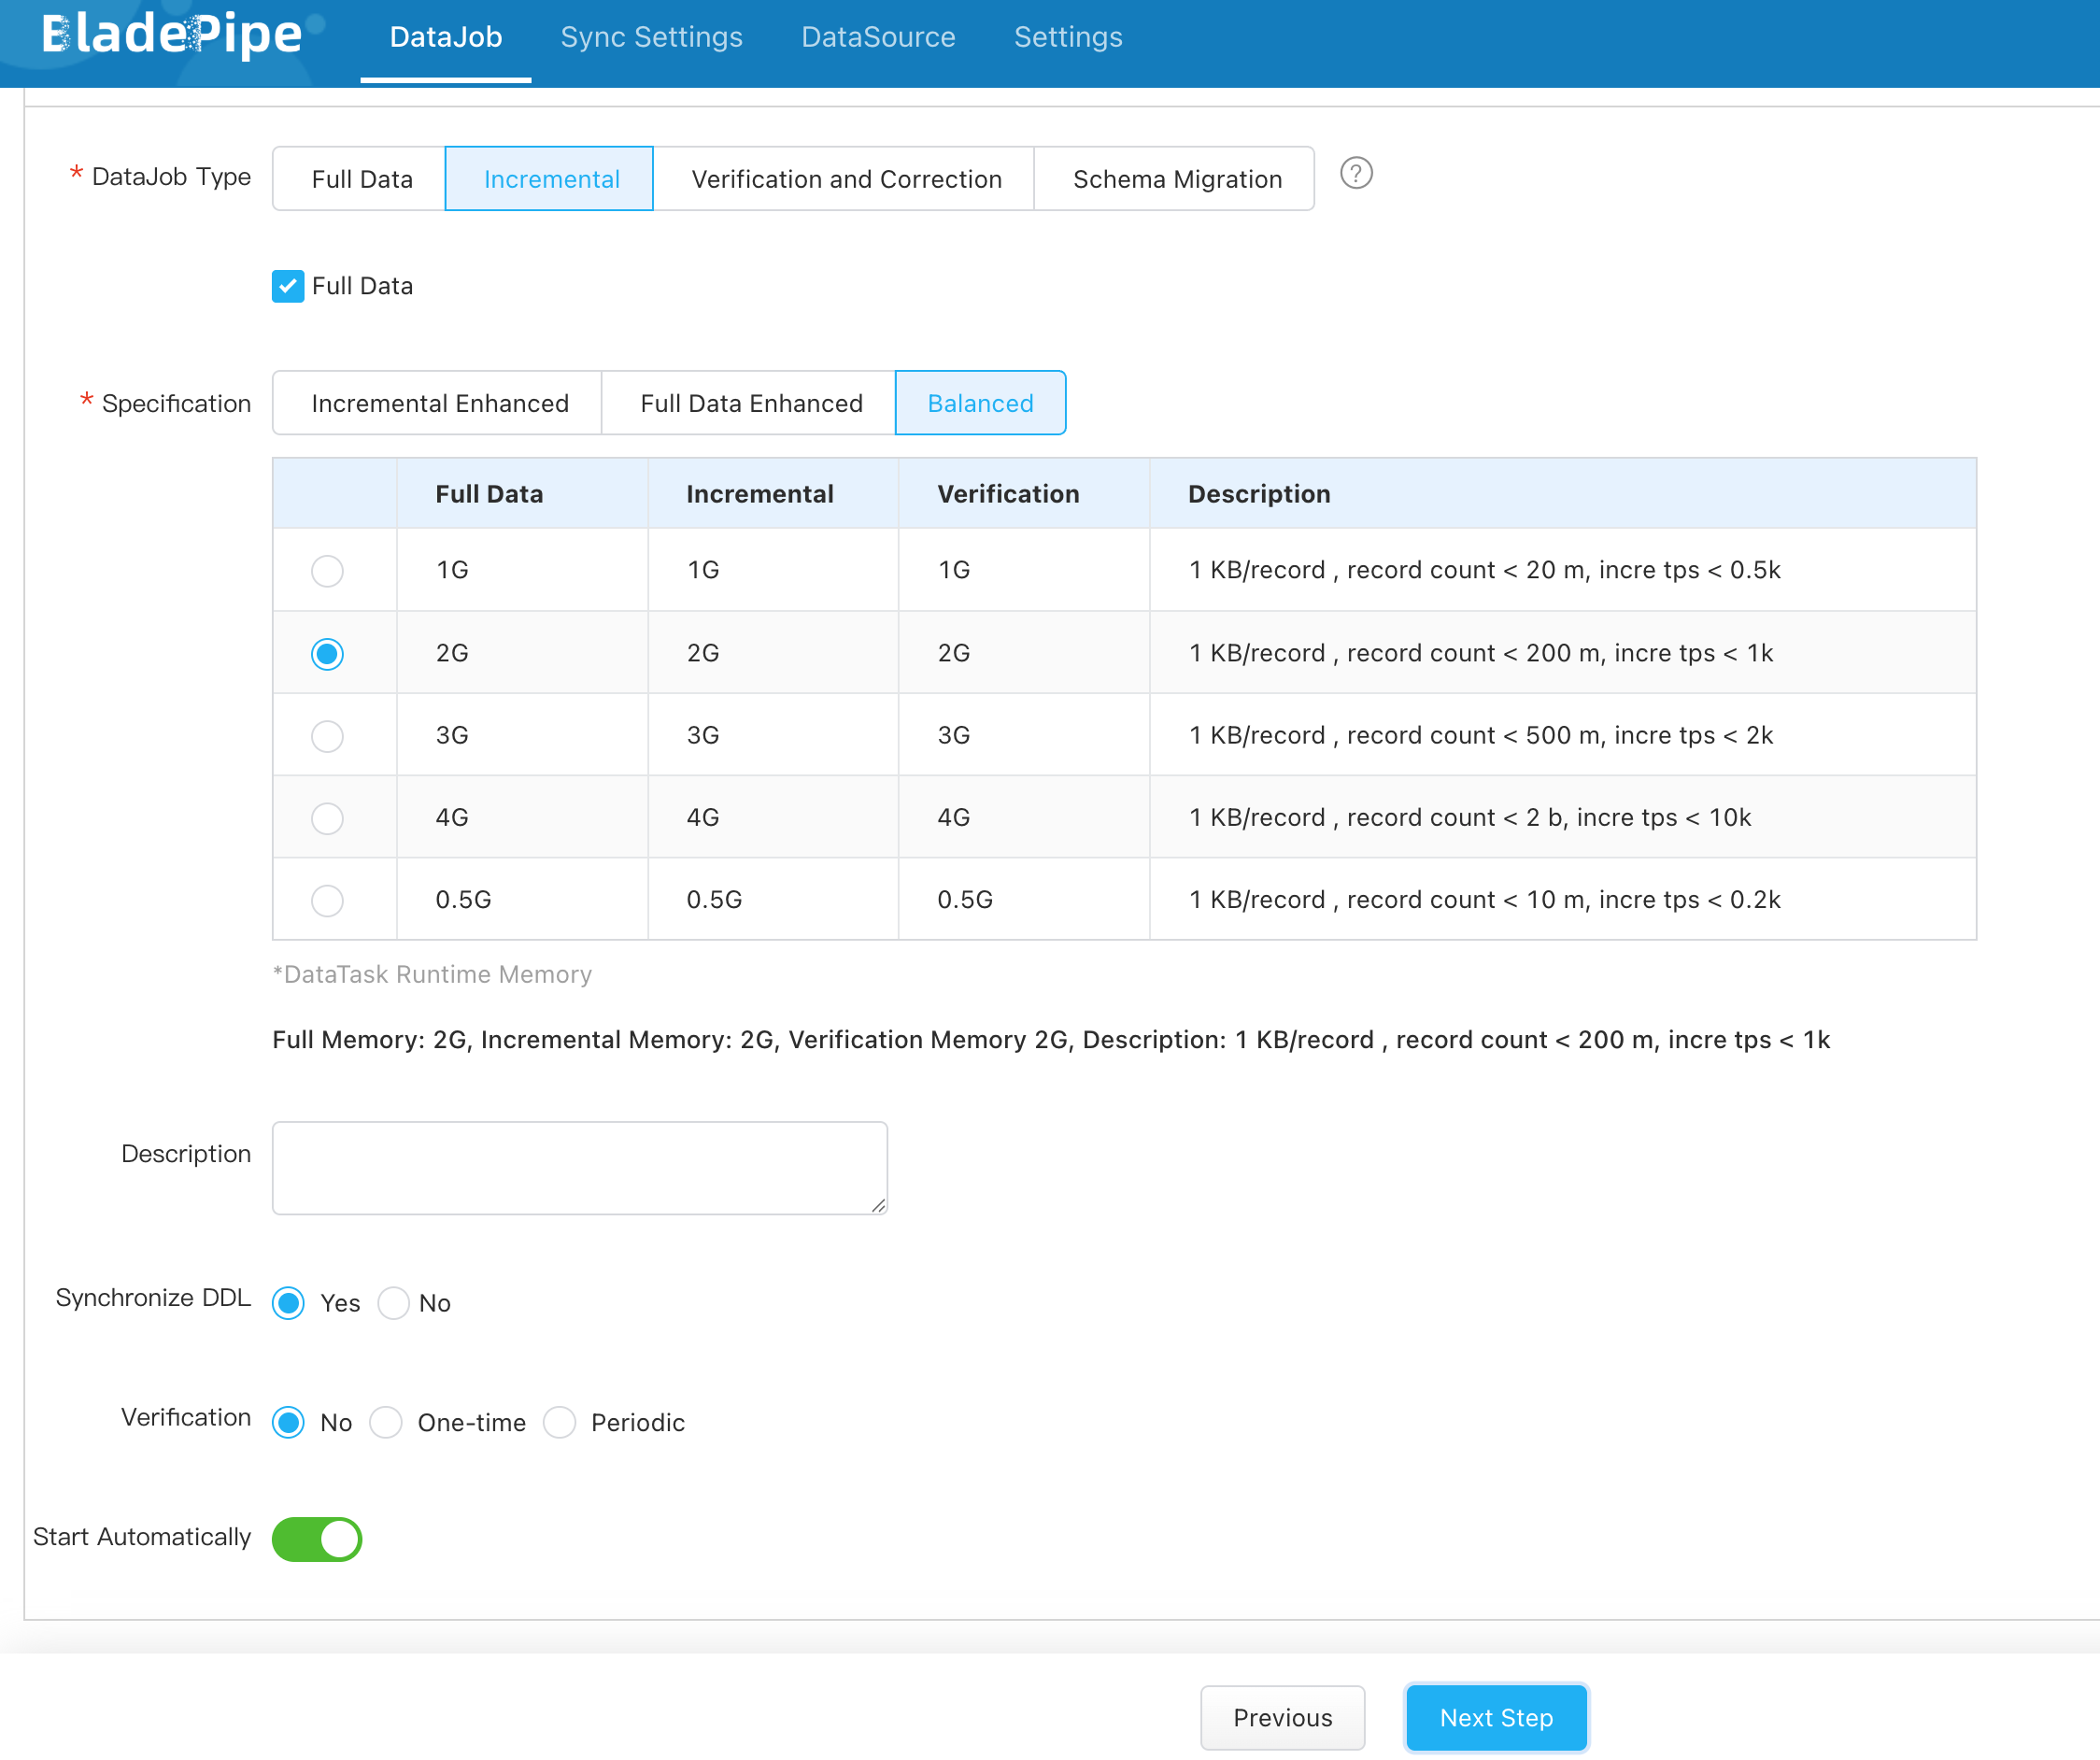Click into the Description text area
The height and width of the screenshot is (1760, 2100).
(x=579, y=1167)
